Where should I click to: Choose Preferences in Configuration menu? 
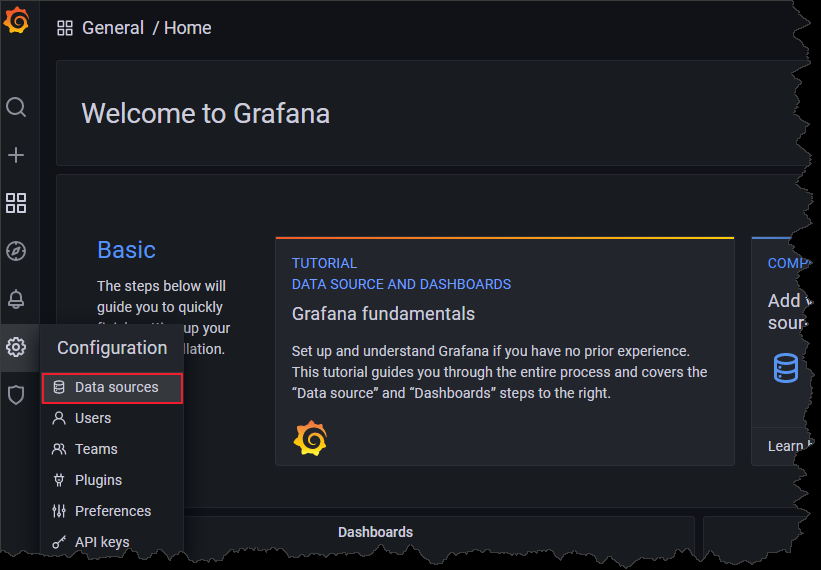(113, 511)
